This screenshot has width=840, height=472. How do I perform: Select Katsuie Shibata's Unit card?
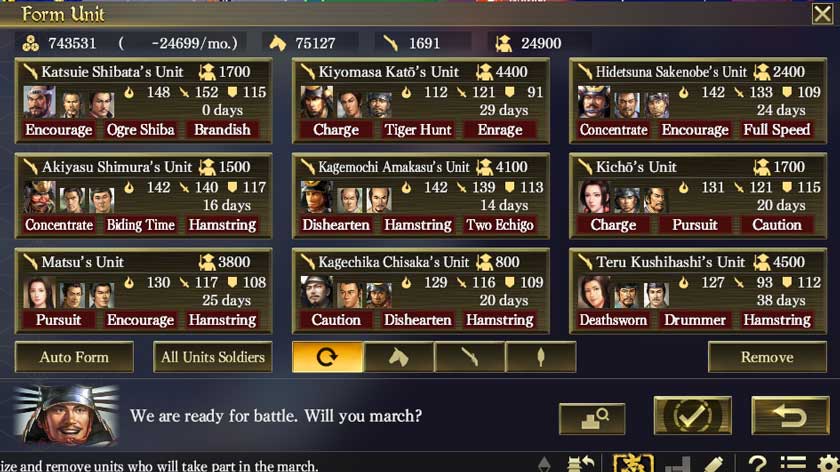(144, 101)
